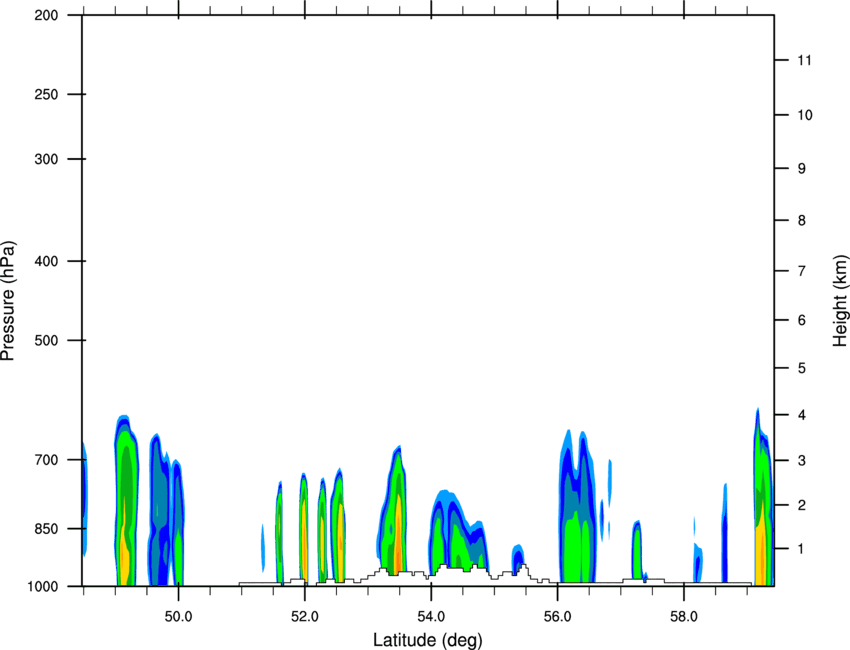The height and width of the screenshot is (650, 850).
Task: Click pressure tick label 700
Action: tap(47, 460)
